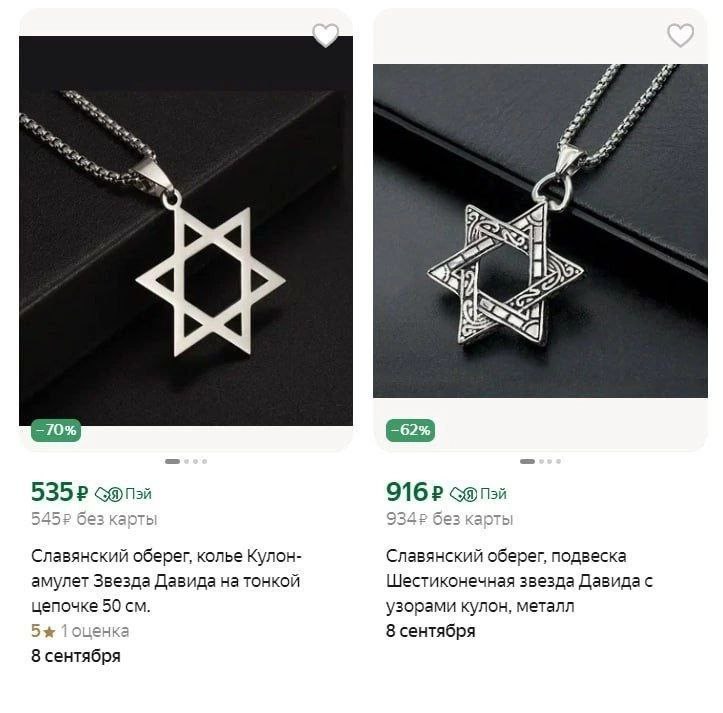
Task: Click the rating star beside 1 оценка
Action: [49, 631]
